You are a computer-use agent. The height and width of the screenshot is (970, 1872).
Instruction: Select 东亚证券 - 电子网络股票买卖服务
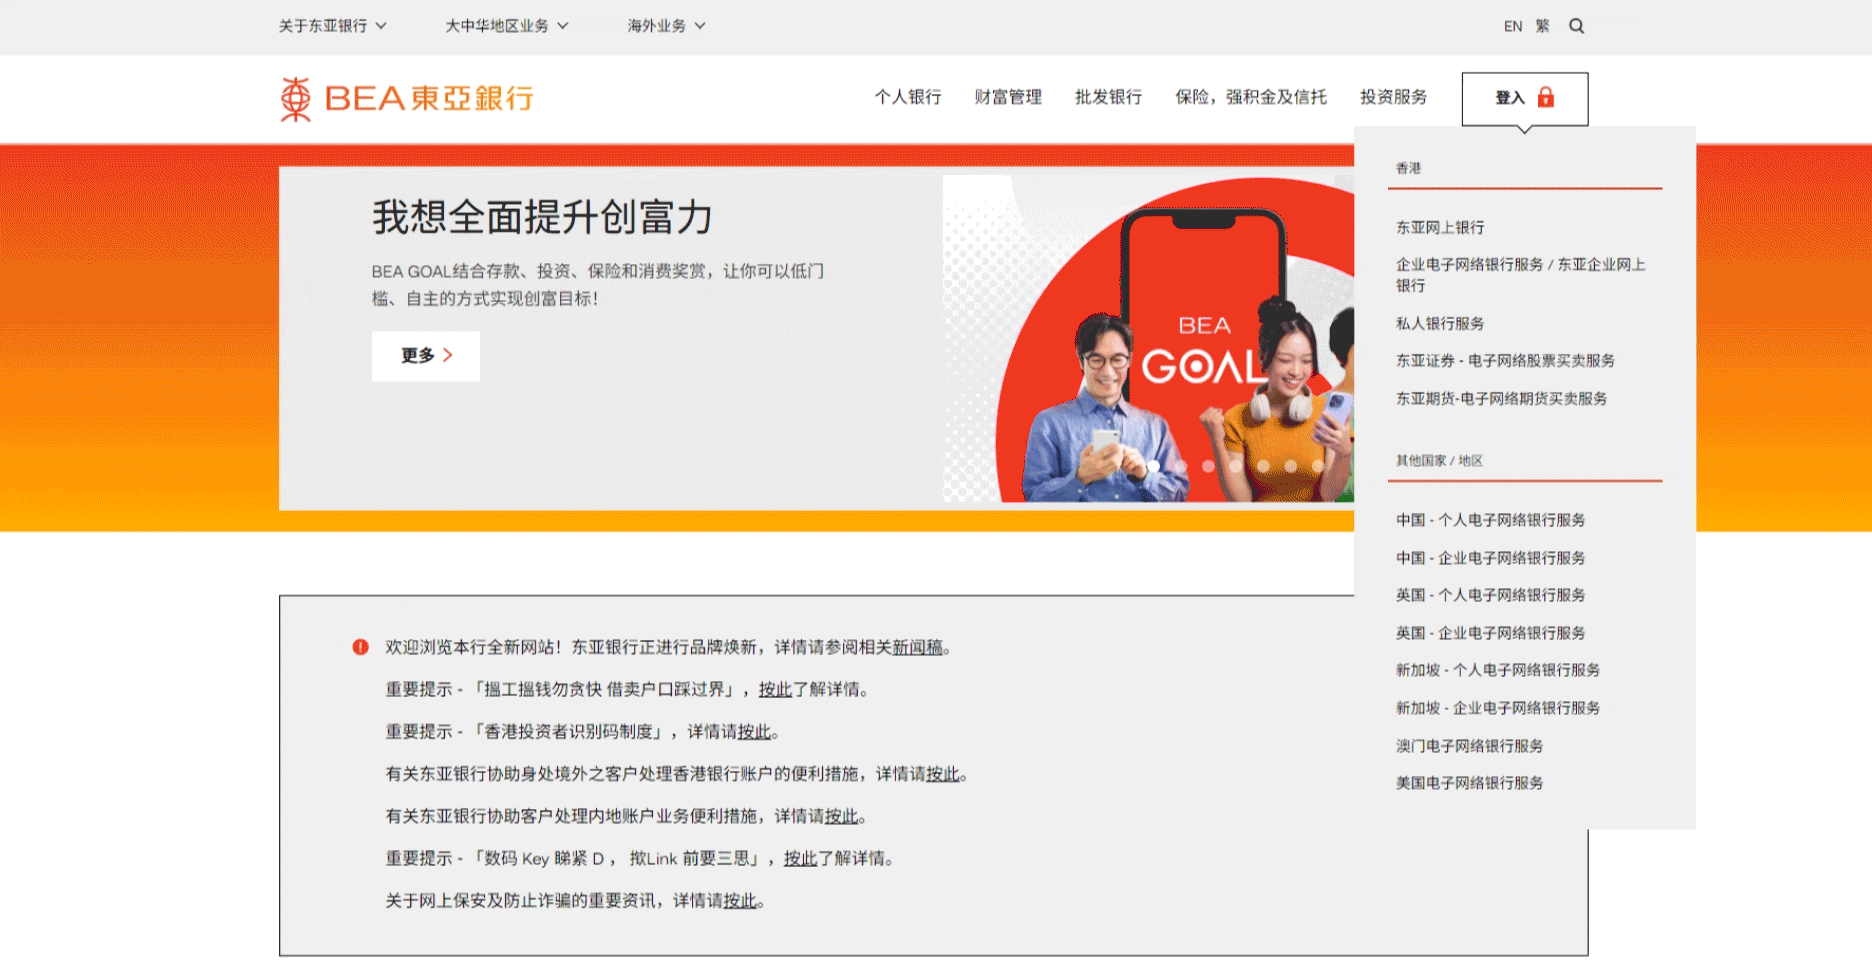coord(1505,361)
